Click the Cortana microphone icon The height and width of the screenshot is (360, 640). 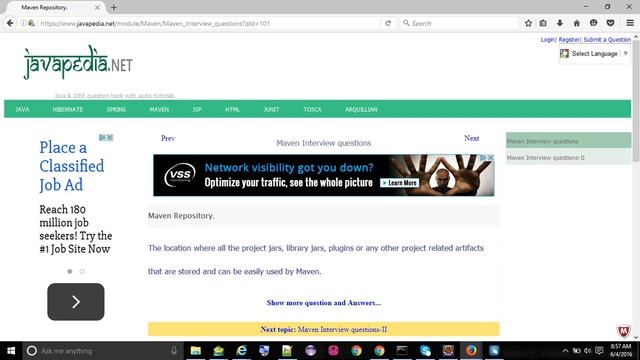(x=174, y=351)
